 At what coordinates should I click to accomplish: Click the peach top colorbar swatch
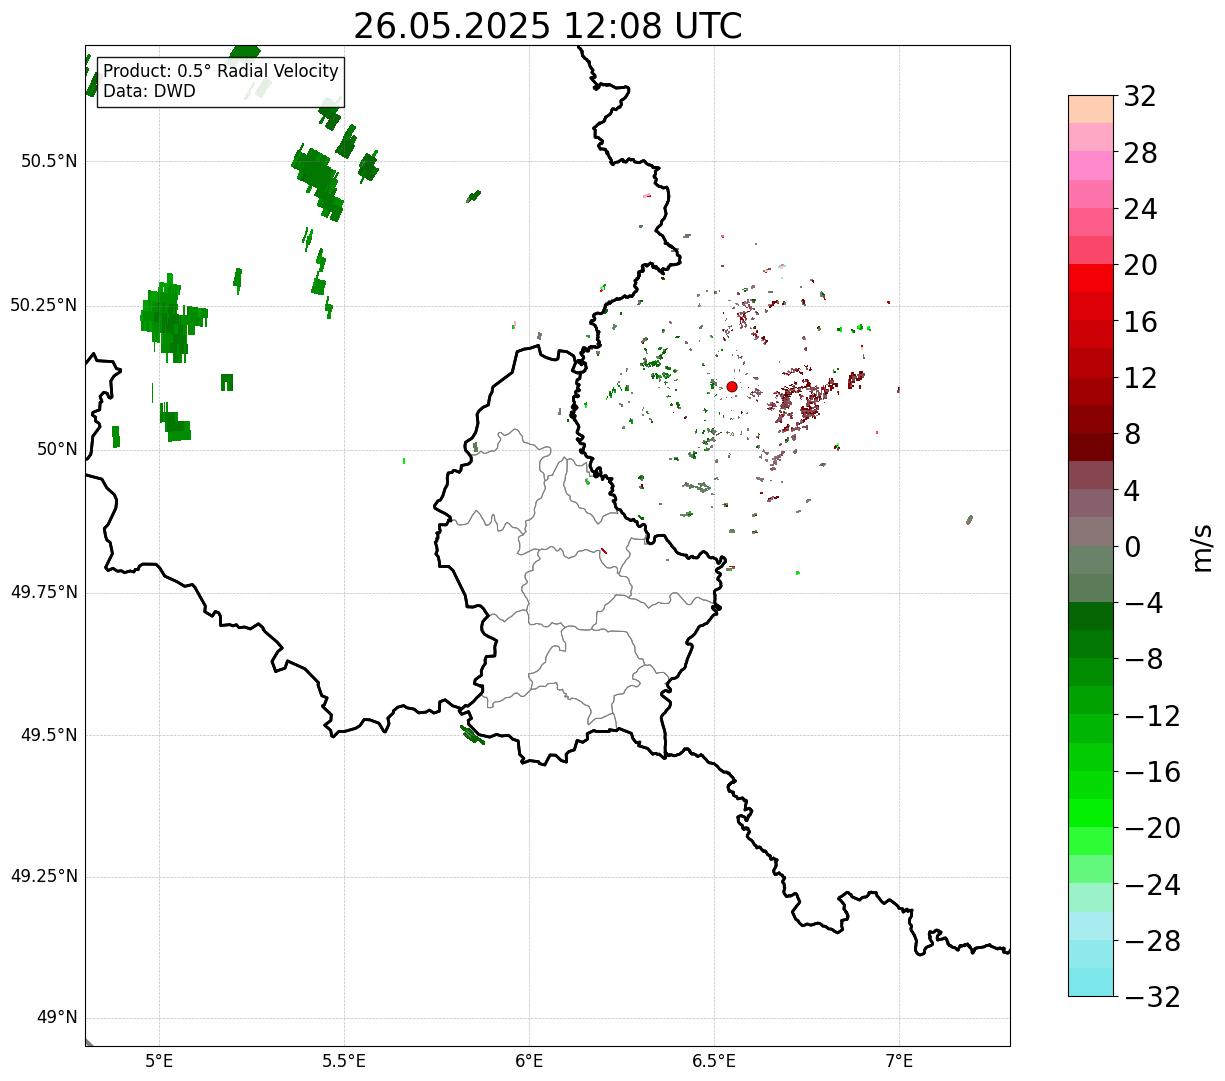coord(1090,109)
